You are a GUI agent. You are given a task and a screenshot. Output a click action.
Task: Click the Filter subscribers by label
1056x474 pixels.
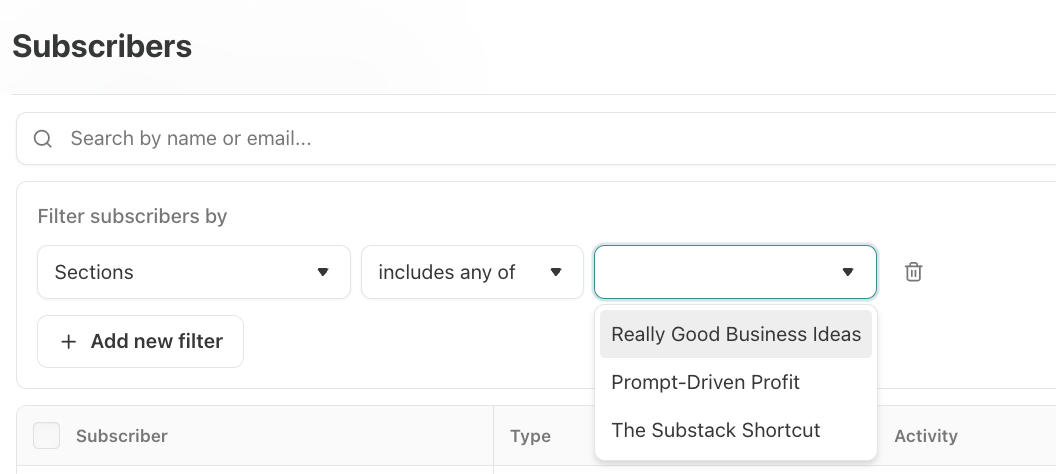click(132, 216)
